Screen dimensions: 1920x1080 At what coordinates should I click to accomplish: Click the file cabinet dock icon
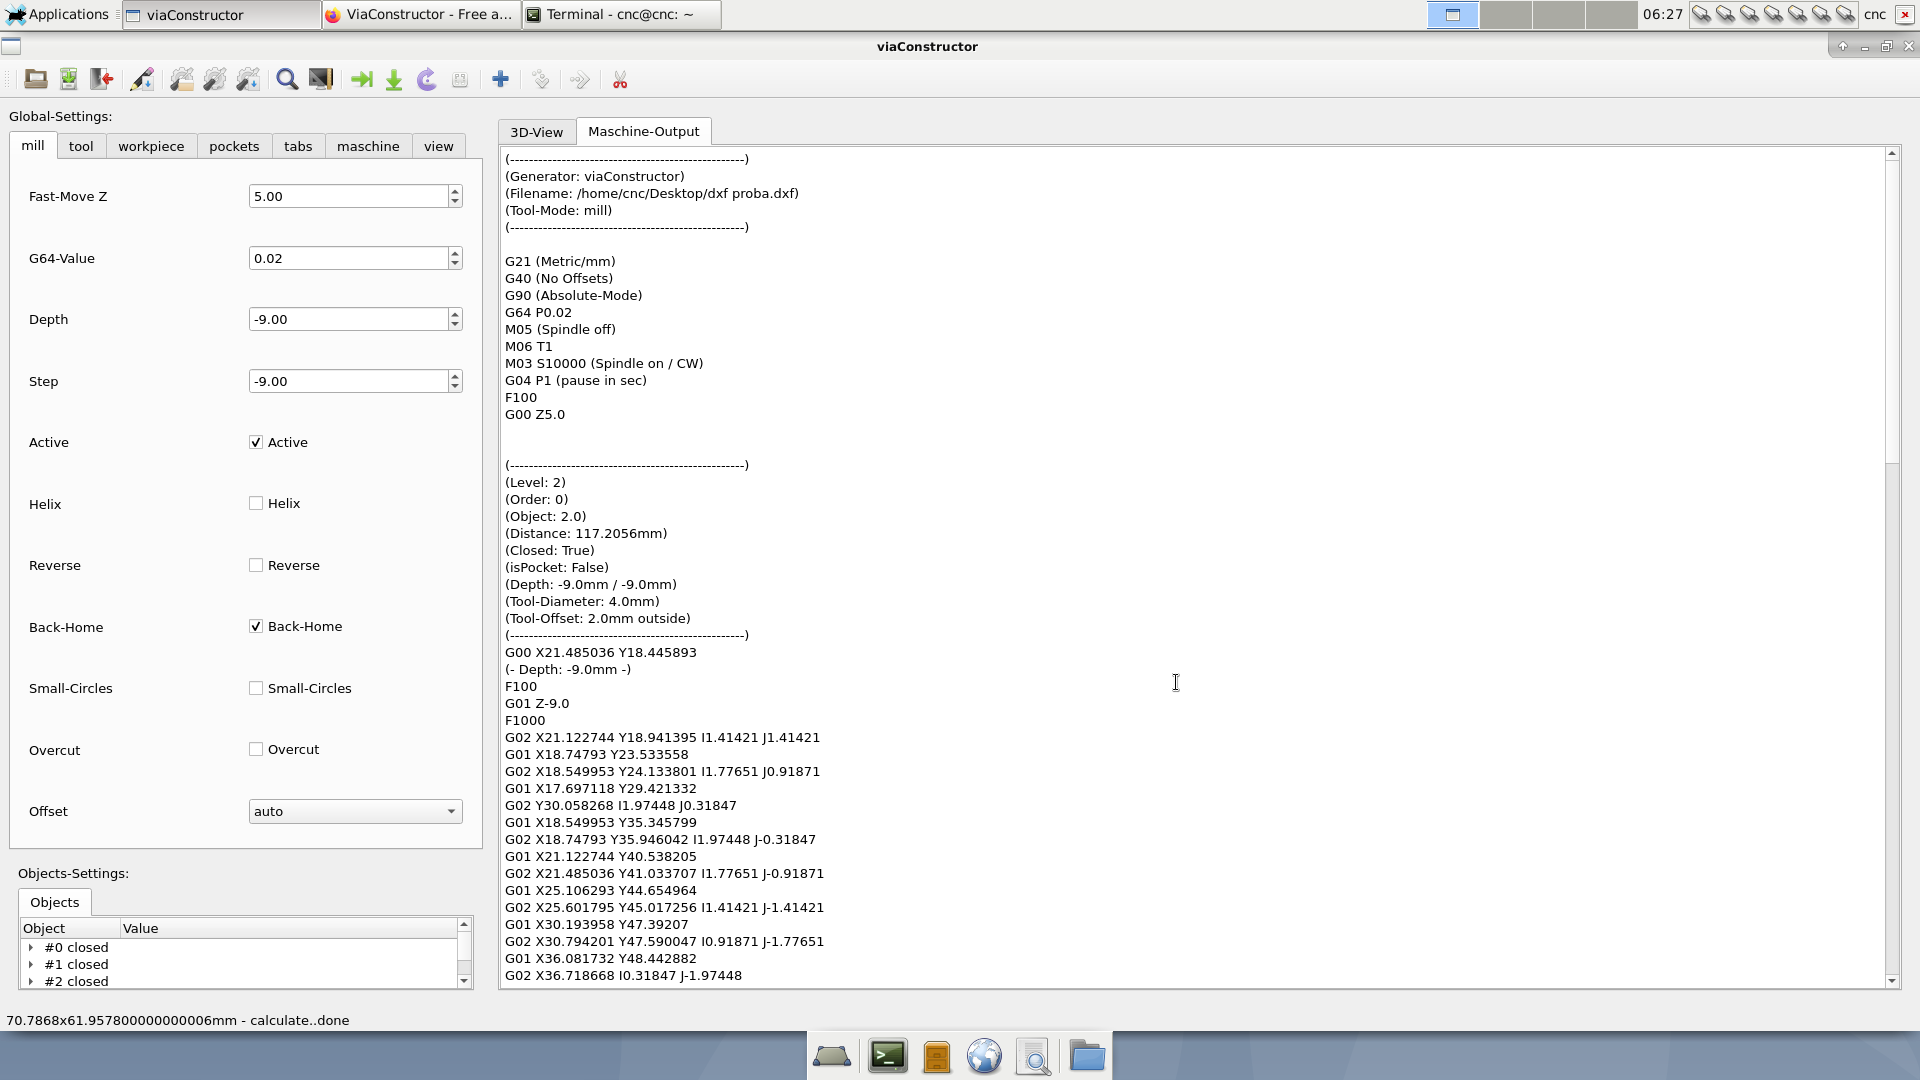point(937,1056)
